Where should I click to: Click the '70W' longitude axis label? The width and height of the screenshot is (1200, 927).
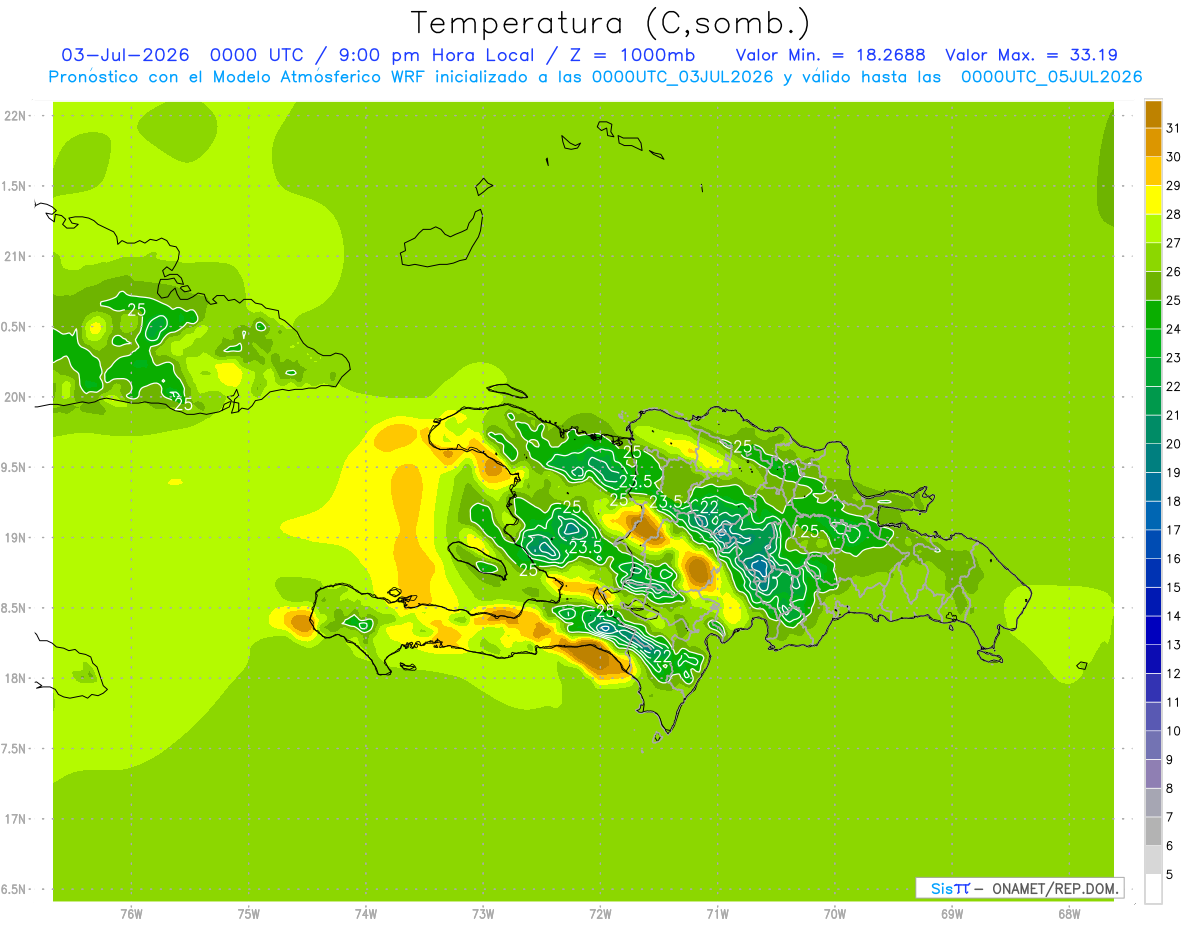point(834,914)
